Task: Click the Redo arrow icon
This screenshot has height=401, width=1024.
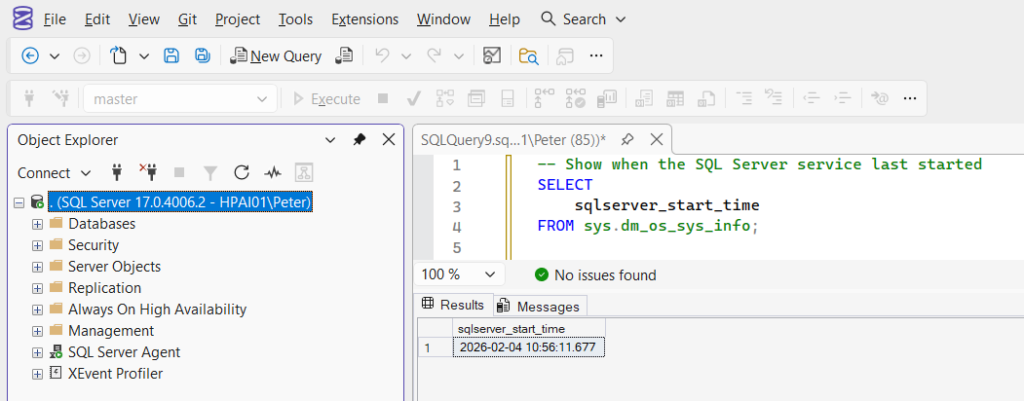Action: pos(435,56)
